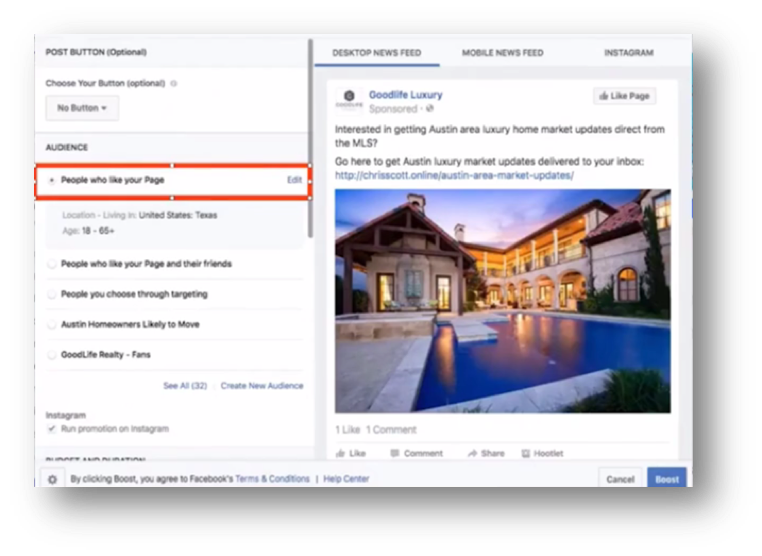The image size is (762, 556).
Task: Click the Share arrow icon under the post
Action: pyautogui.click(x=472, y=453)
